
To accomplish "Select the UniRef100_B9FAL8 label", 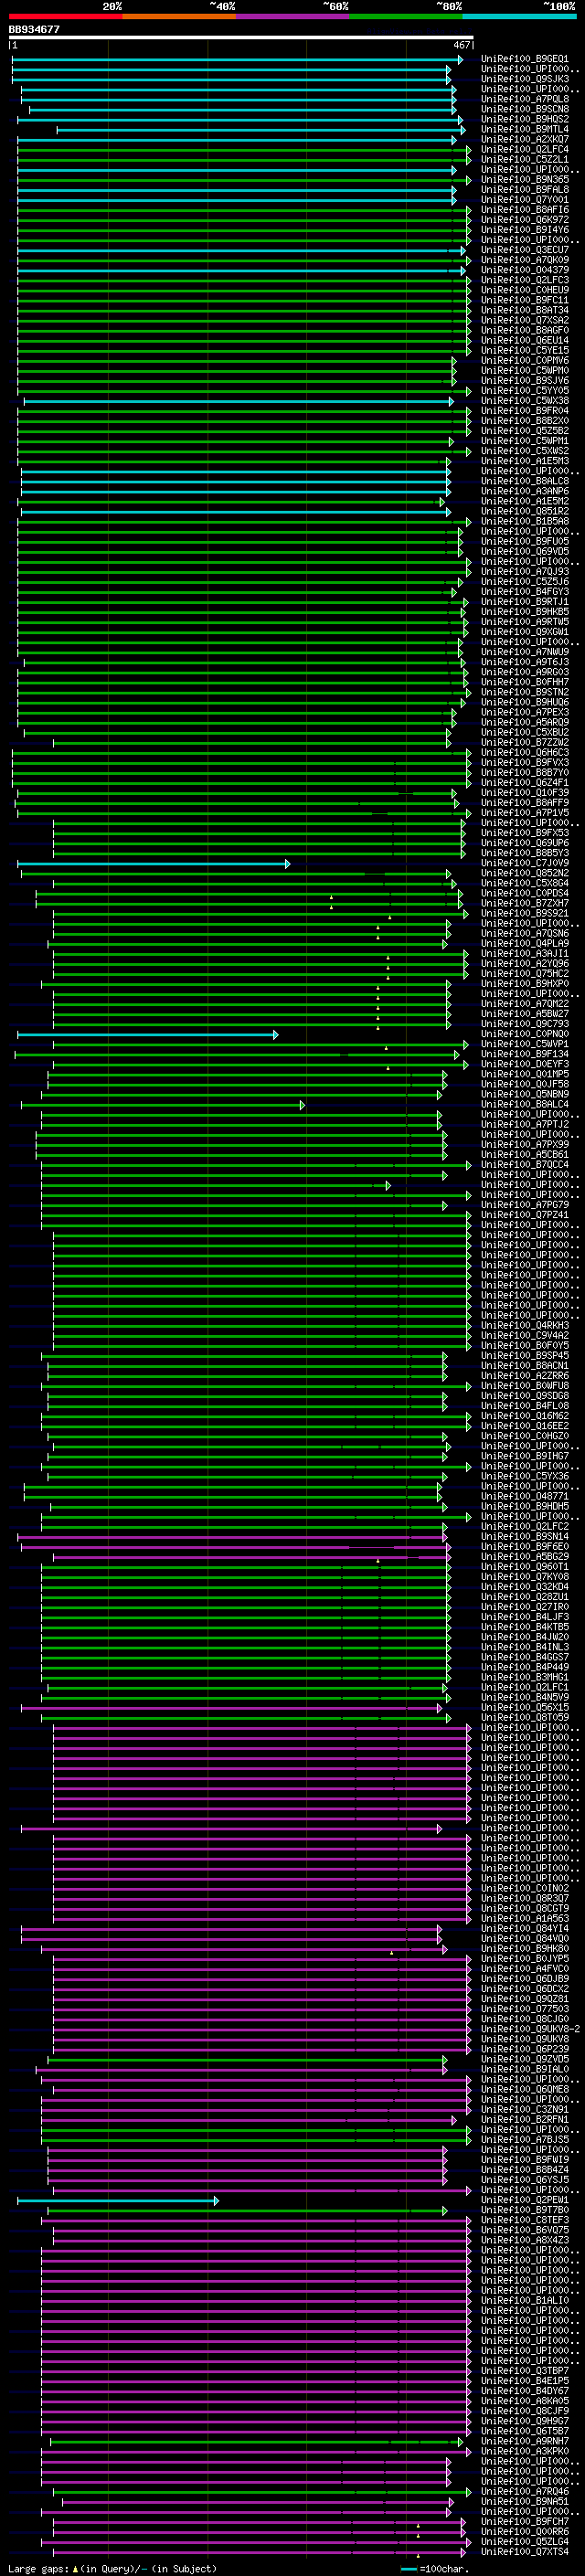I will [x=525, y=190].
